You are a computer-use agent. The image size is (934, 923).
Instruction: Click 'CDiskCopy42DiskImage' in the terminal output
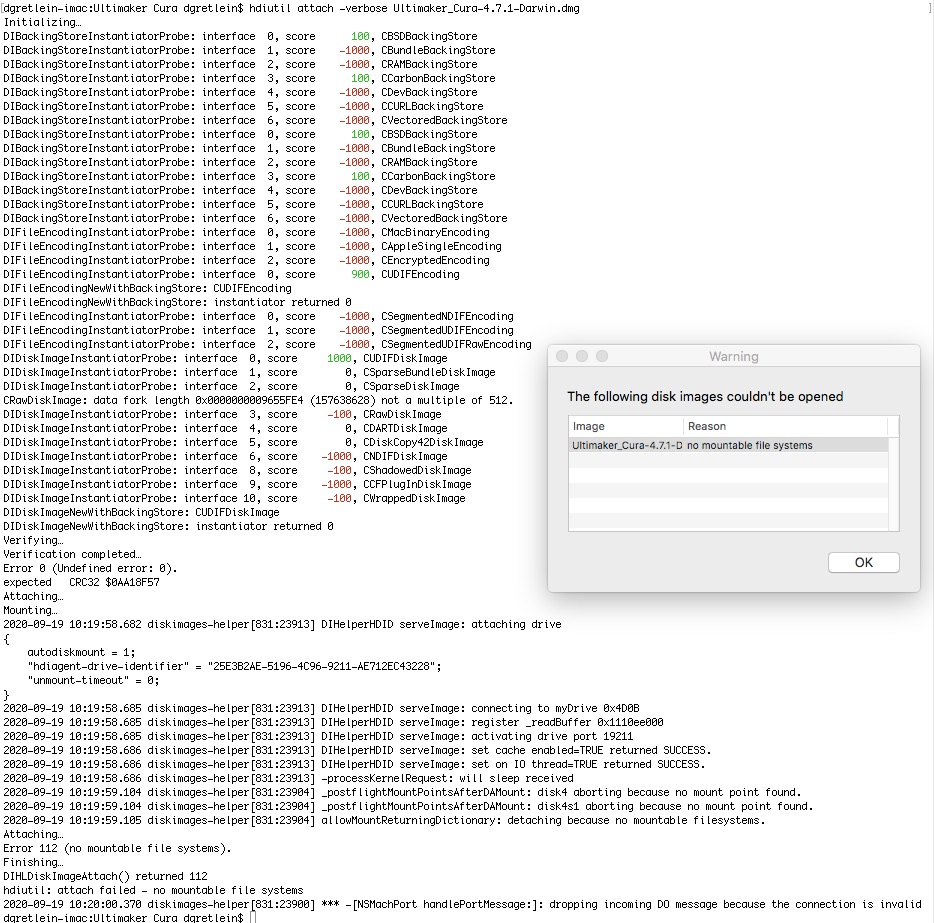point(423,442)
